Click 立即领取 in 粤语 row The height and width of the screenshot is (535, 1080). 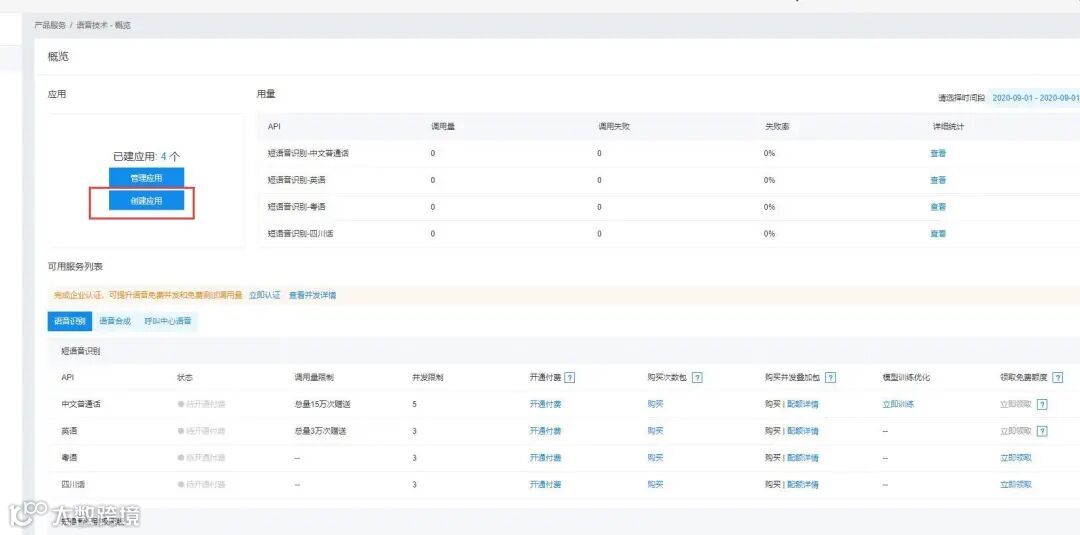click(1016, 458)
